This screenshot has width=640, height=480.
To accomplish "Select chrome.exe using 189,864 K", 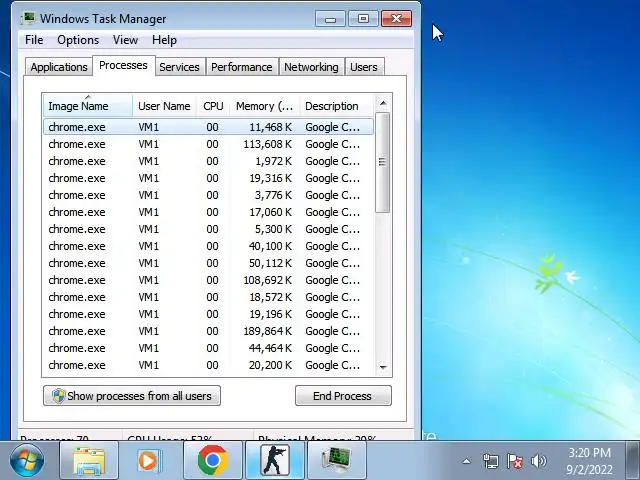I will tap(208, 331).
